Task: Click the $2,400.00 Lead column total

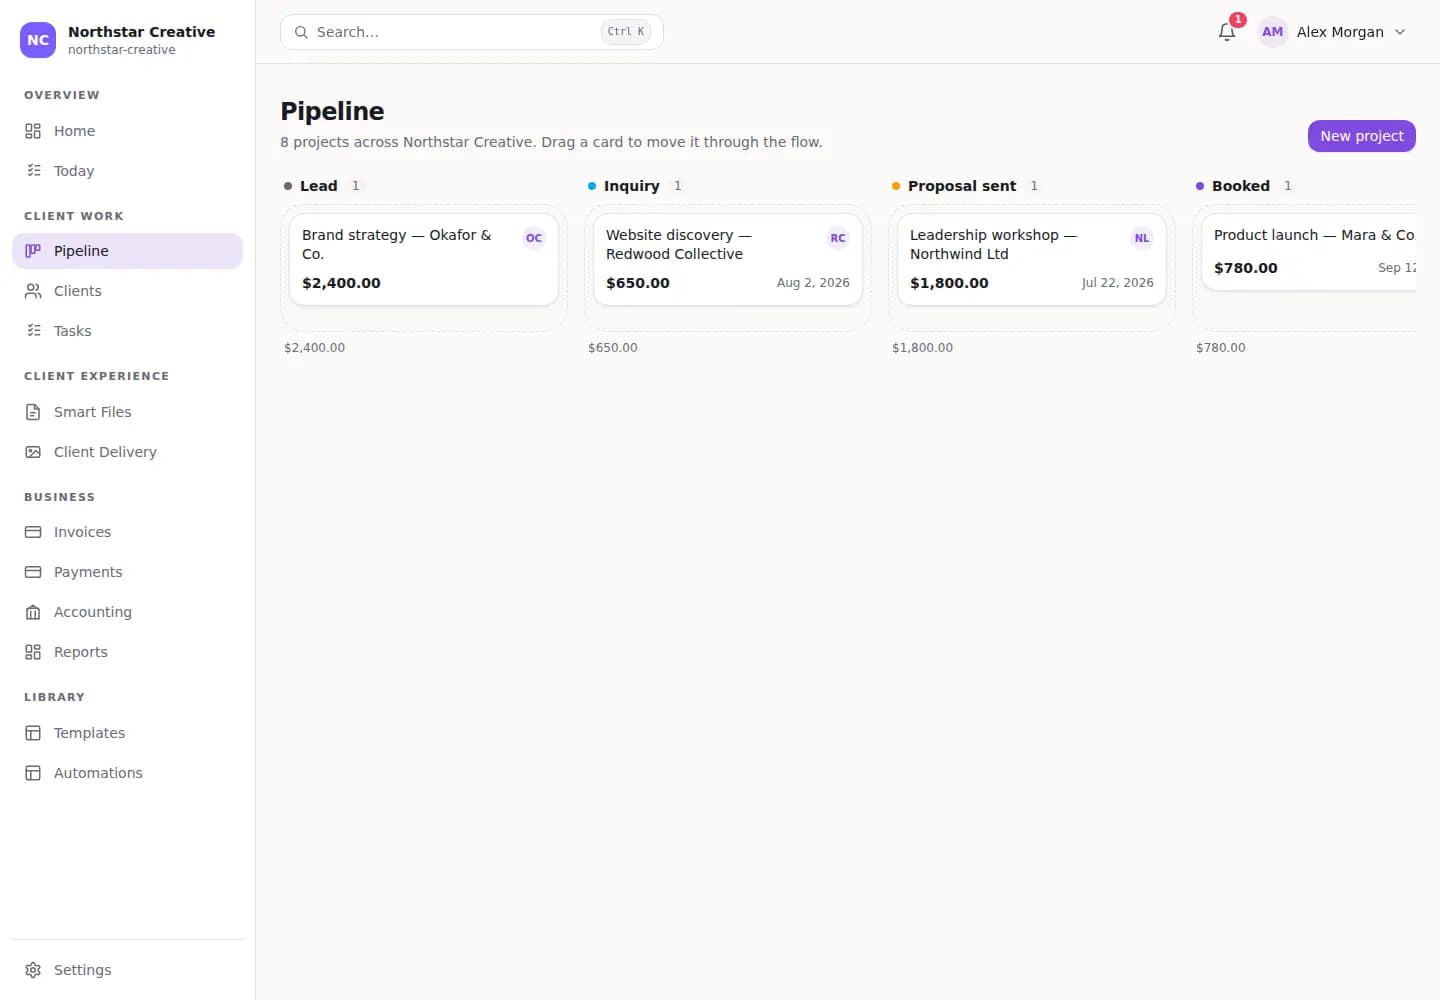Action: (314, 348)
